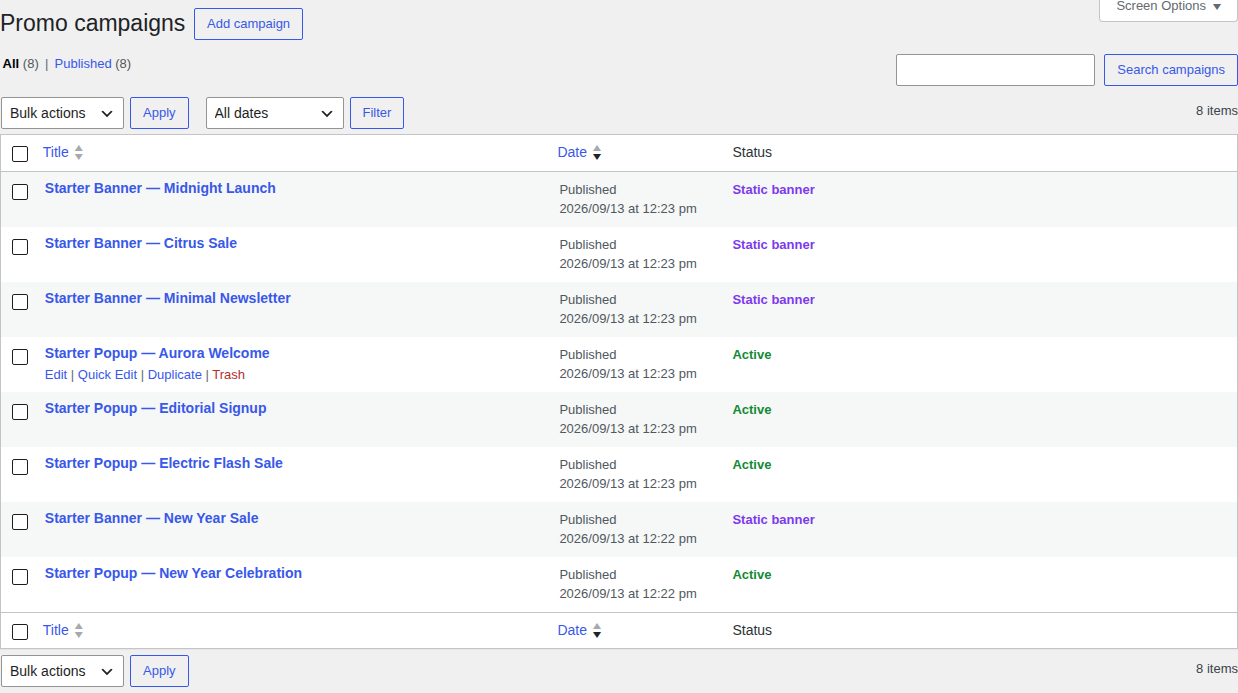Click the bottom Apply button
This screenshot has height=693, width=1238.
pyautogui.click(x=159, y=671)
